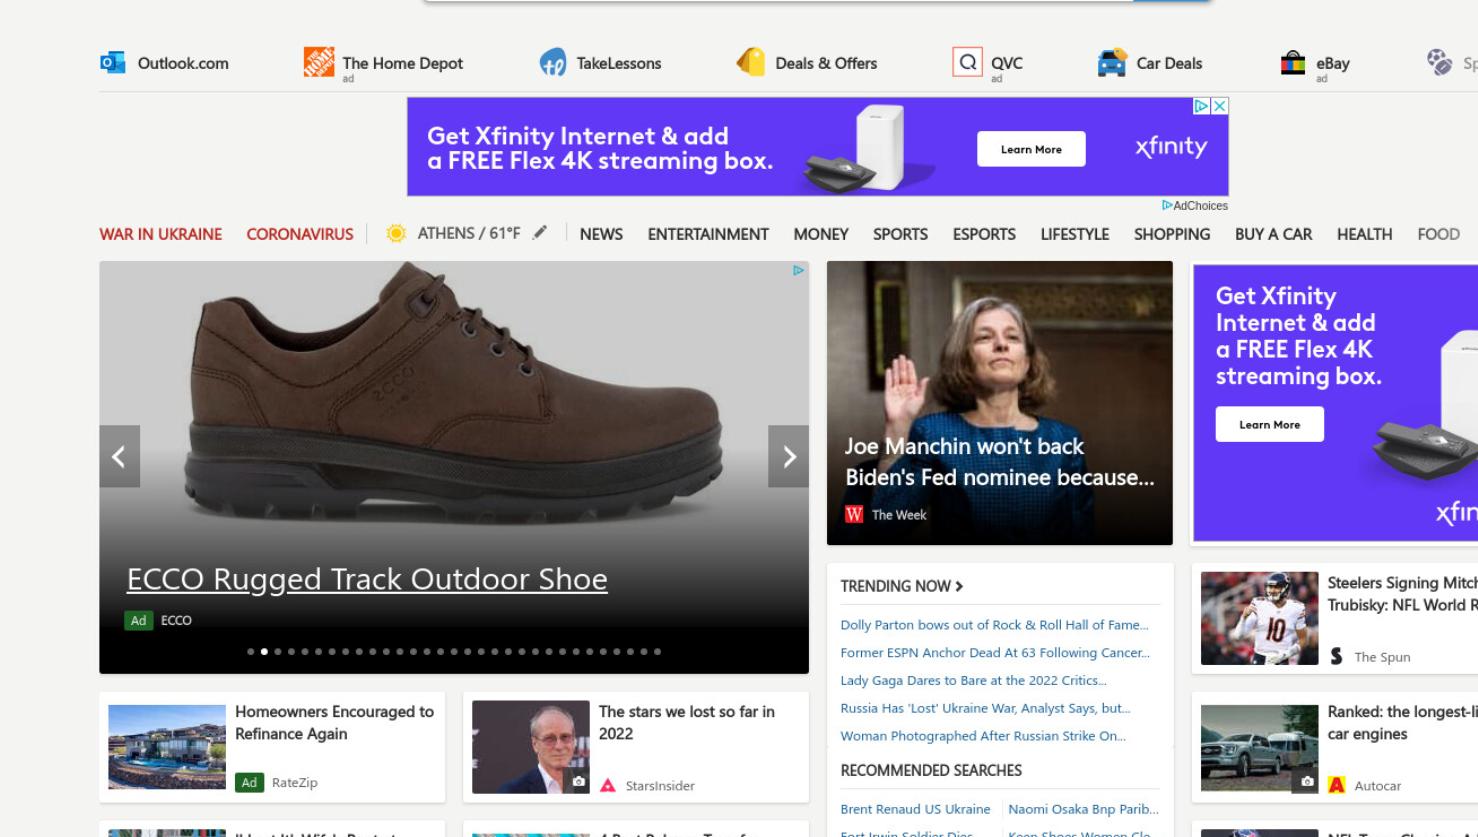Open the Money section
Screen dimensions: 1478x837
click(821, 234)
